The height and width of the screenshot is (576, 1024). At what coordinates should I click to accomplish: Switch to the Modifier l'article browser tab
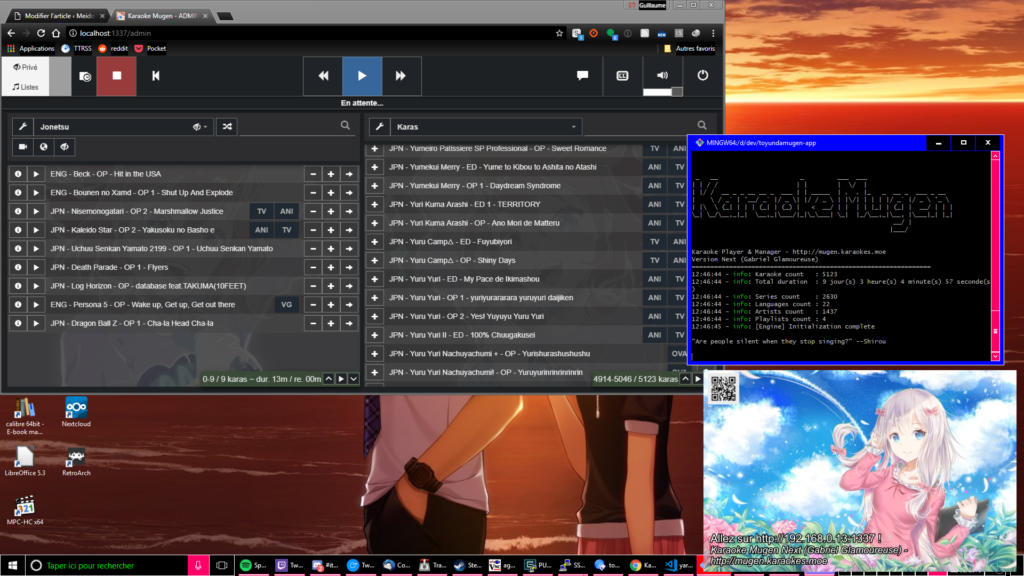[59, 16]
